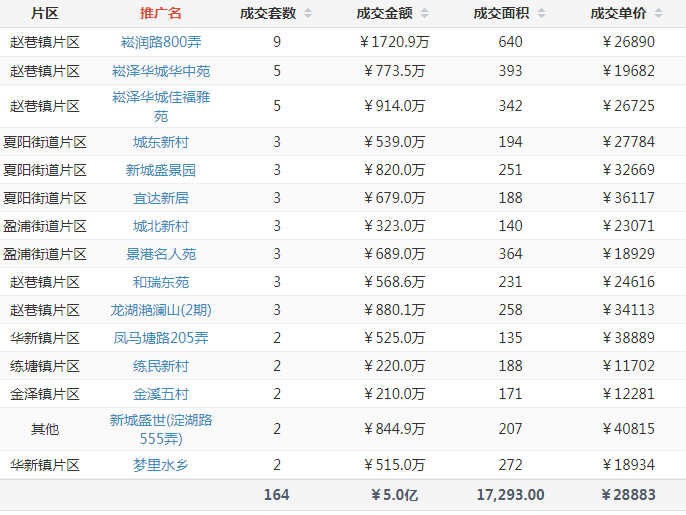The width and height of the screenshot is (686, 515).
Task: Sort by 成交套数 using the sort arrows
Action: click(308, 14)
